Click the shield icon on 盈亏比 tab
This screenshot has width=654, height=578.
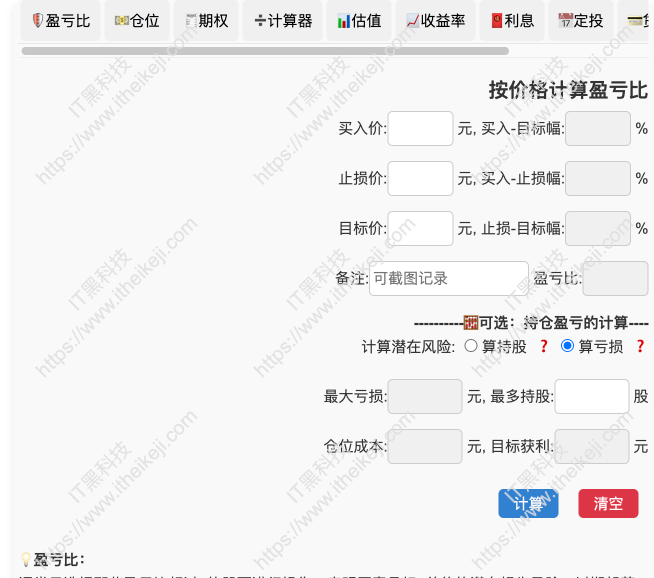tap(38, 20)
